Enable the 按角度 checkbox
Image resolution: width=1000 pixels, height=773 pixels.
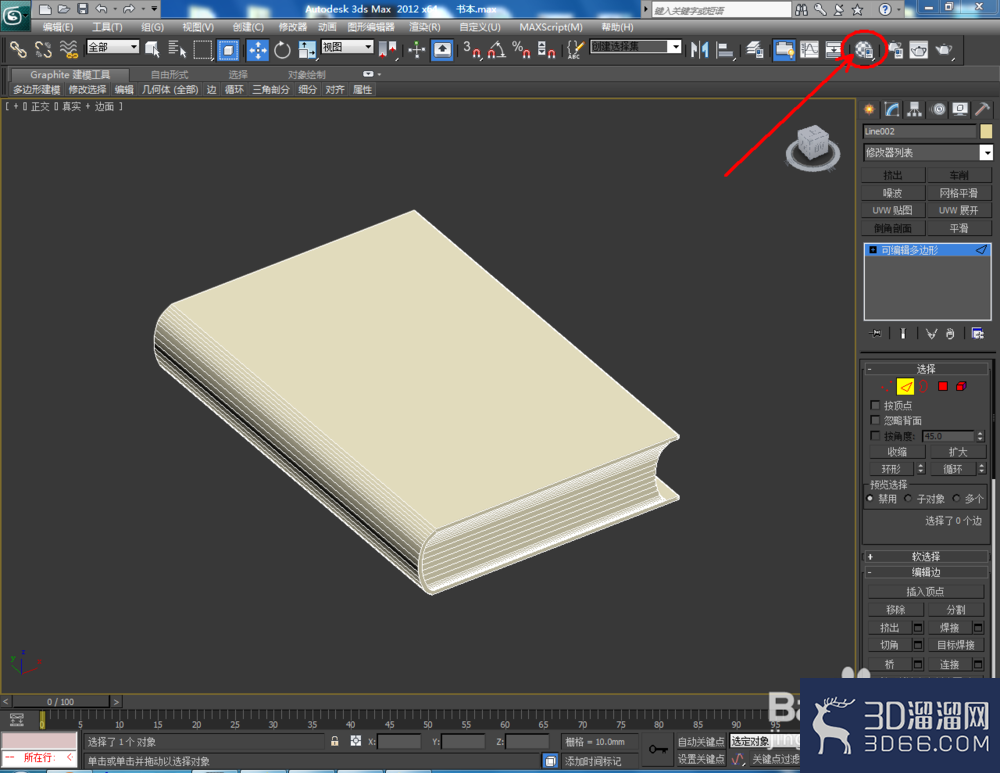pyautogui.click(x=875, y=436)
